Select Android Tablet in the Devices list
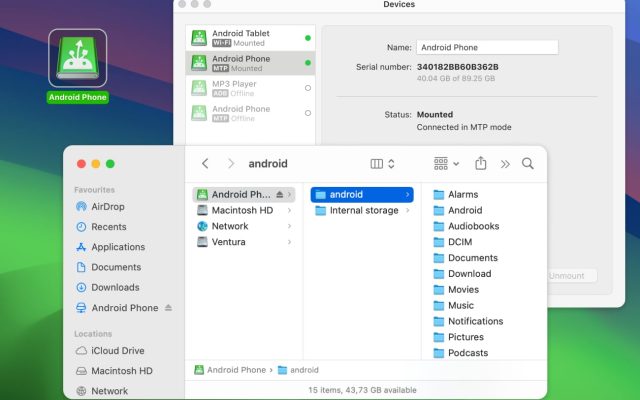This screenshot has width=640, height=400. [x=250, y=38]
